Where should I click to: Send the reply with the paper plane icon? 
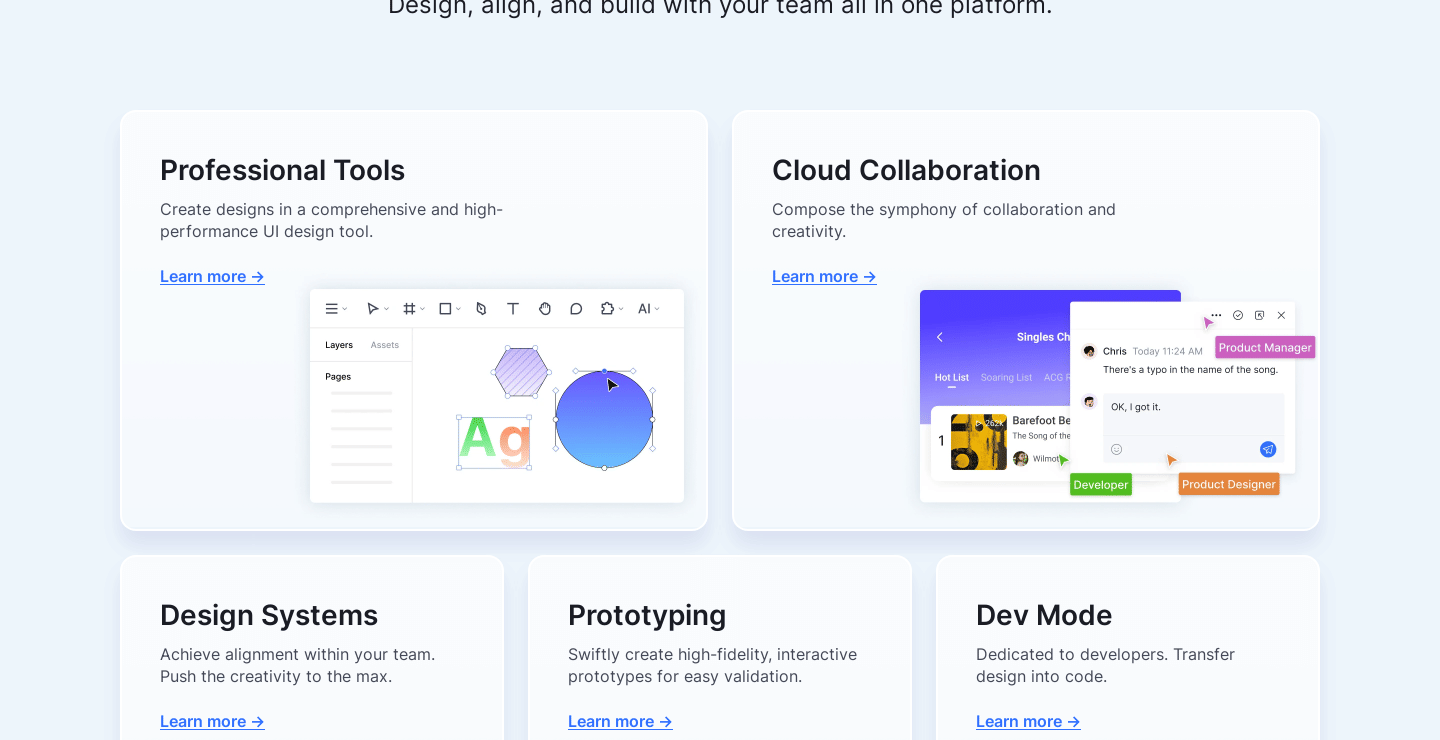pyautogui.click(x=1268, y=449)
